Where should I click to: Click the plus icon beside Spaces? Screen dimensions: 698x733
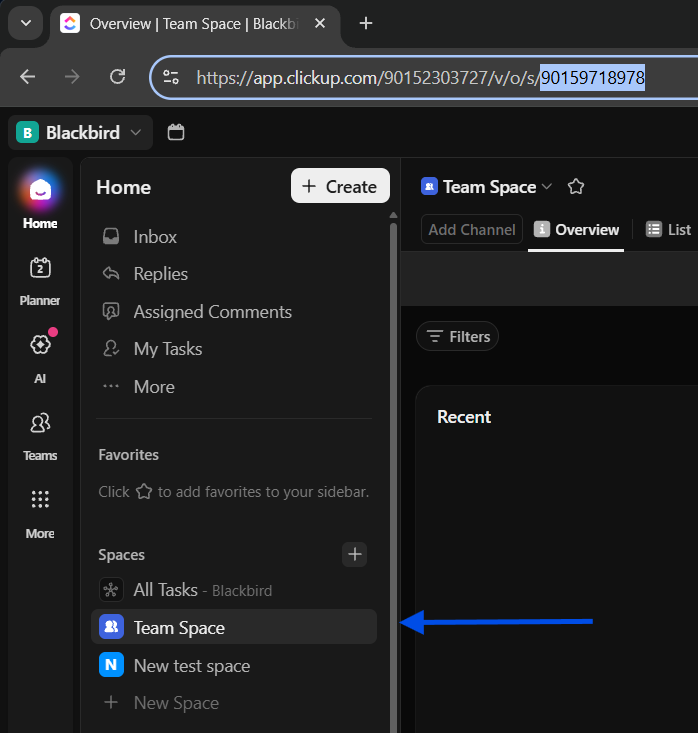point(354,554)
